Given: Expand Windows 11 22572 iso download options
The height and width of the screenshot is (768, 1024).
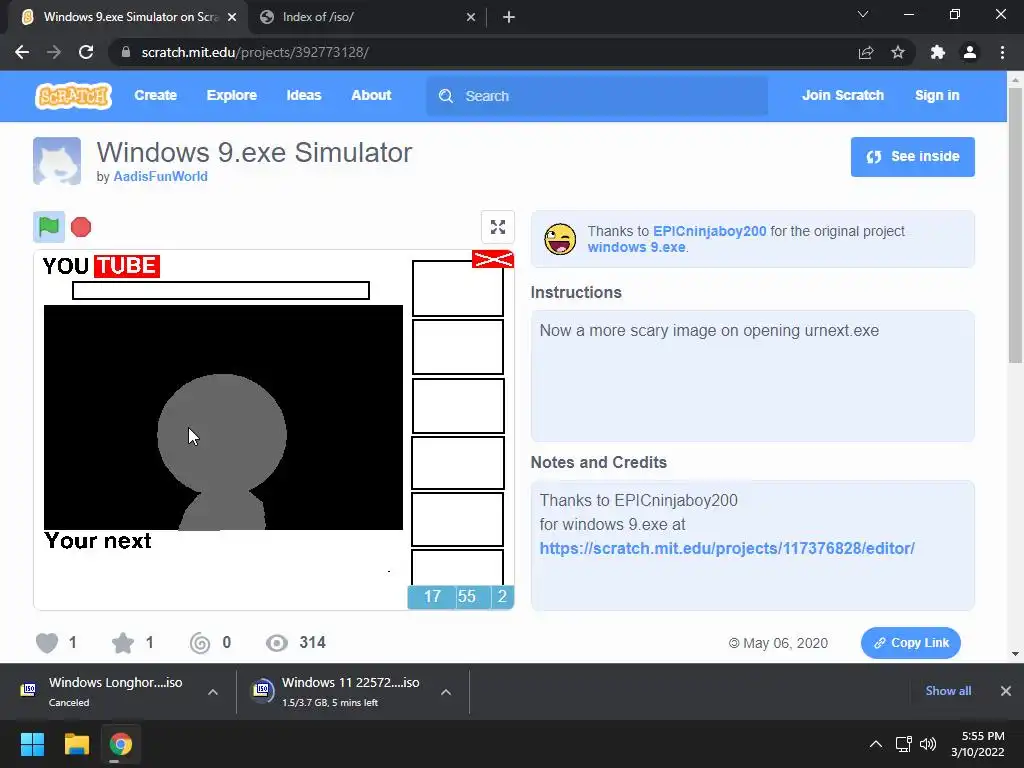Looking at the screenshot, I should pyautogui.click(x=446, y=692).
